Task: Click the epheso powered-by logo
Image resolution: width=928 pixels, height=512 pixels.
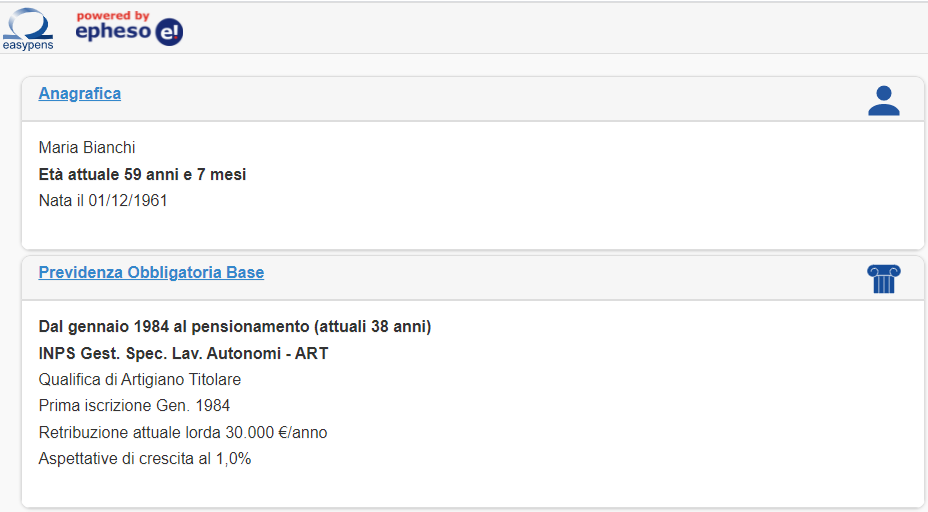Action: (x=129, y=28)
